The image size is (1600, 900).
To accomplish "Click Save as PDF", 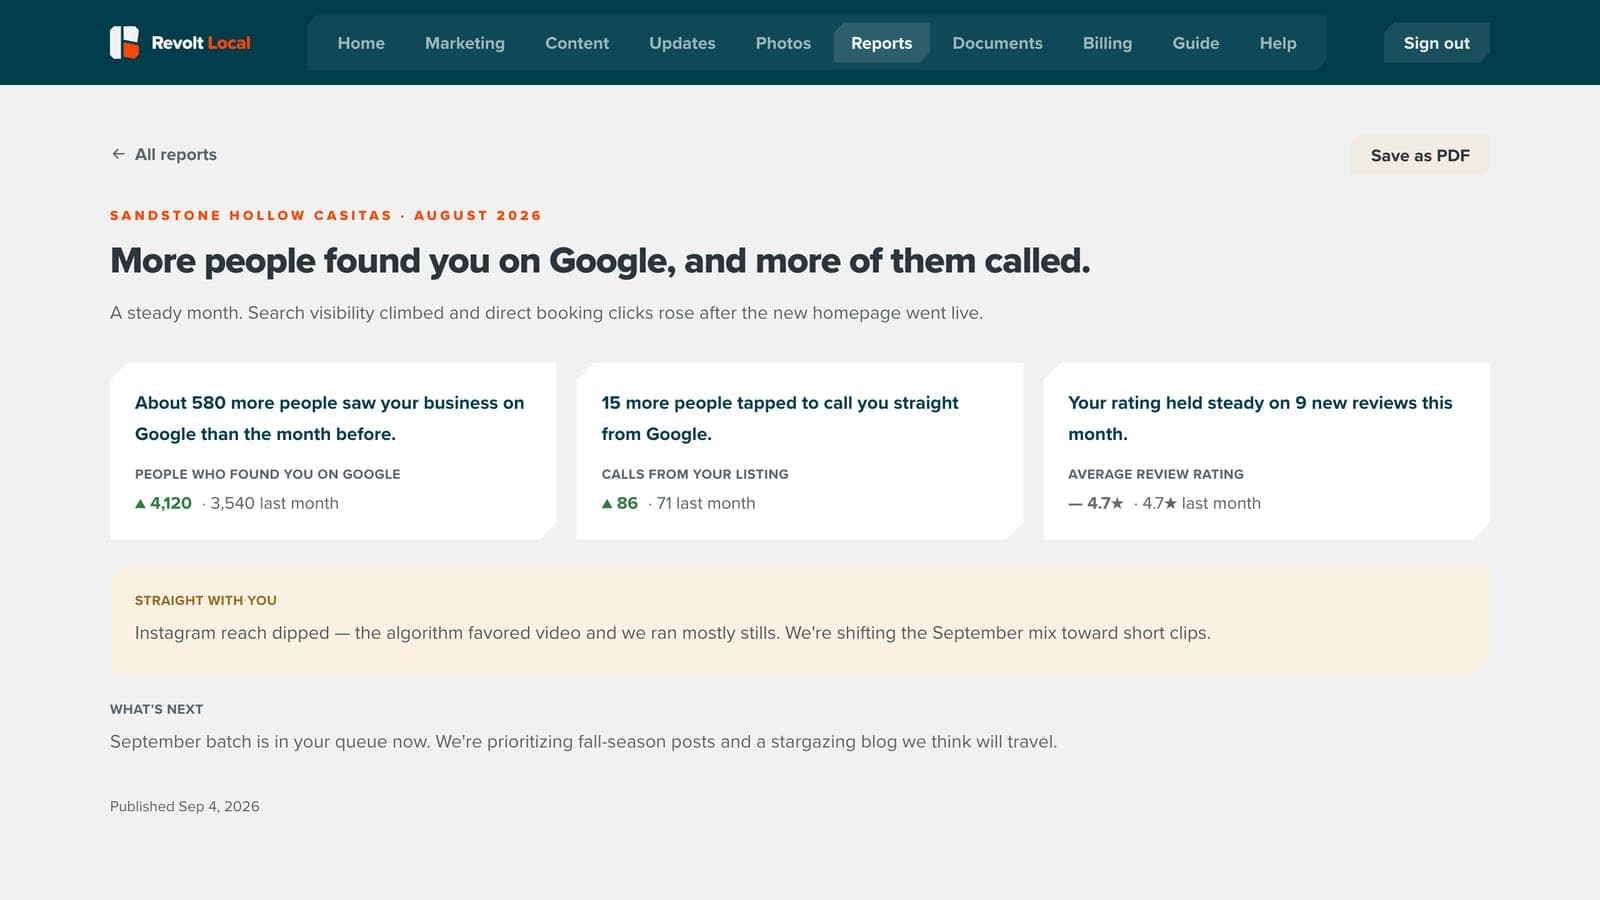I will coord(1420,155).
